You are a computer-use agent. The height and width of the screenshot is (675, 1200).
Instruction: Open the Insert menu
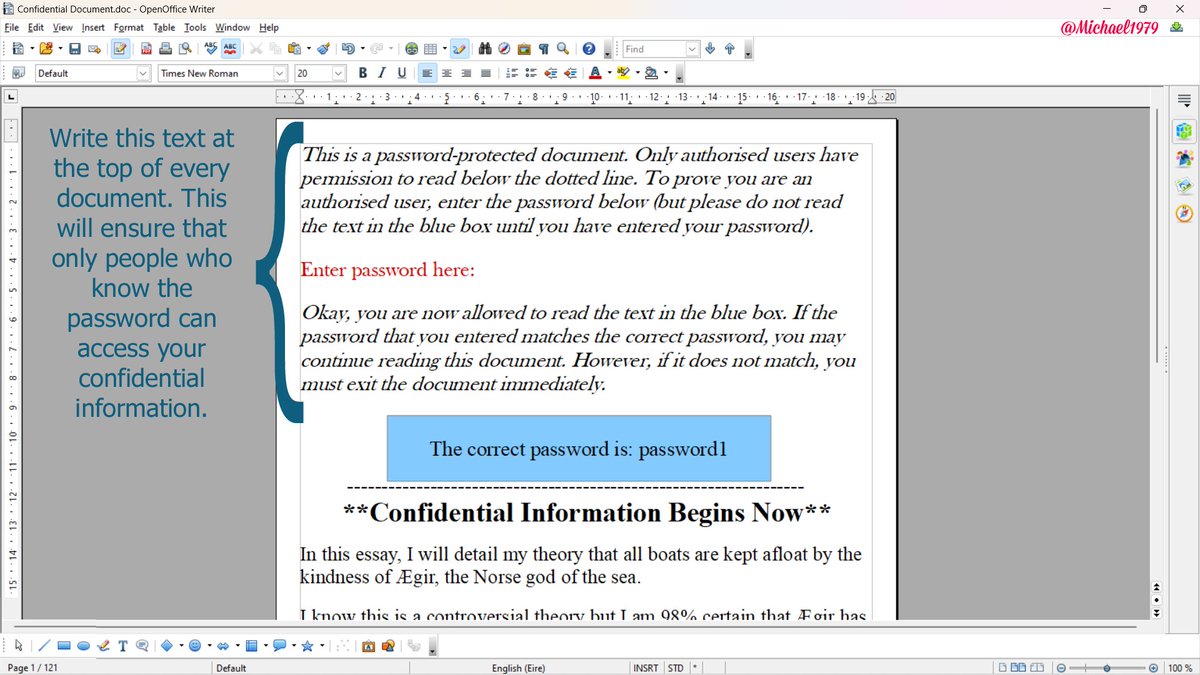(x=93, y=28)
